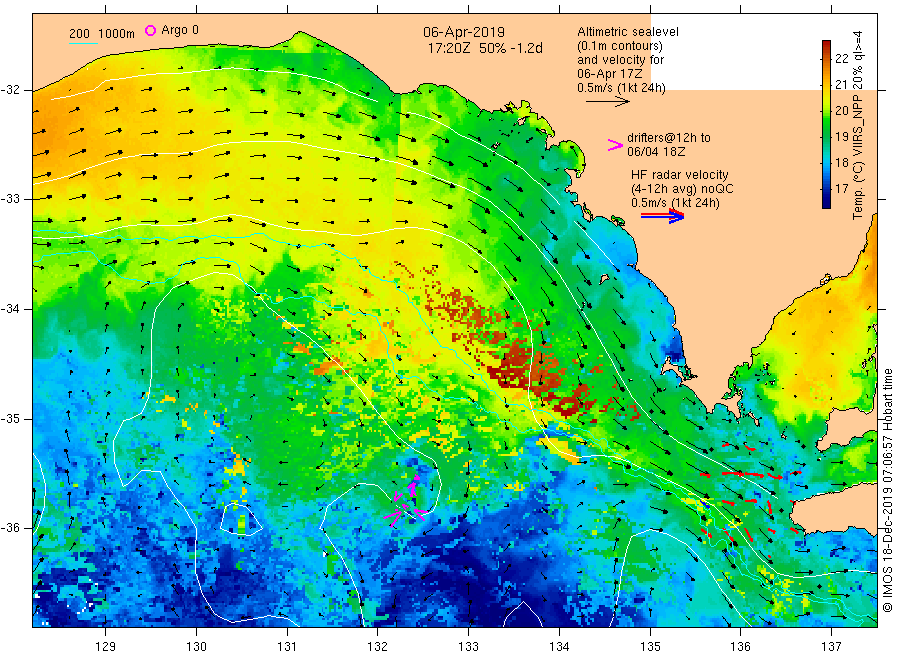Click the color bar label 17
The height and width of the screenshot is (660, 900).
(x=841, y=188)
